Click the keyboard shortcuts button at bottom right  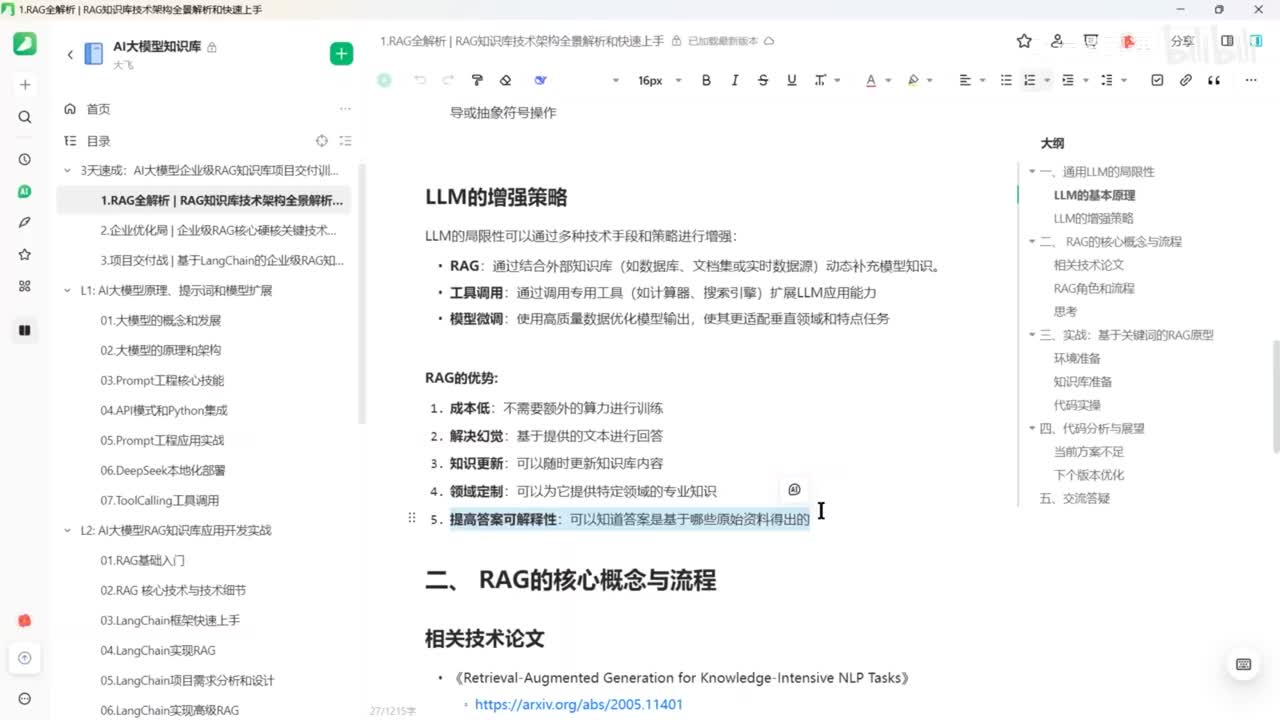(1243, 664)
